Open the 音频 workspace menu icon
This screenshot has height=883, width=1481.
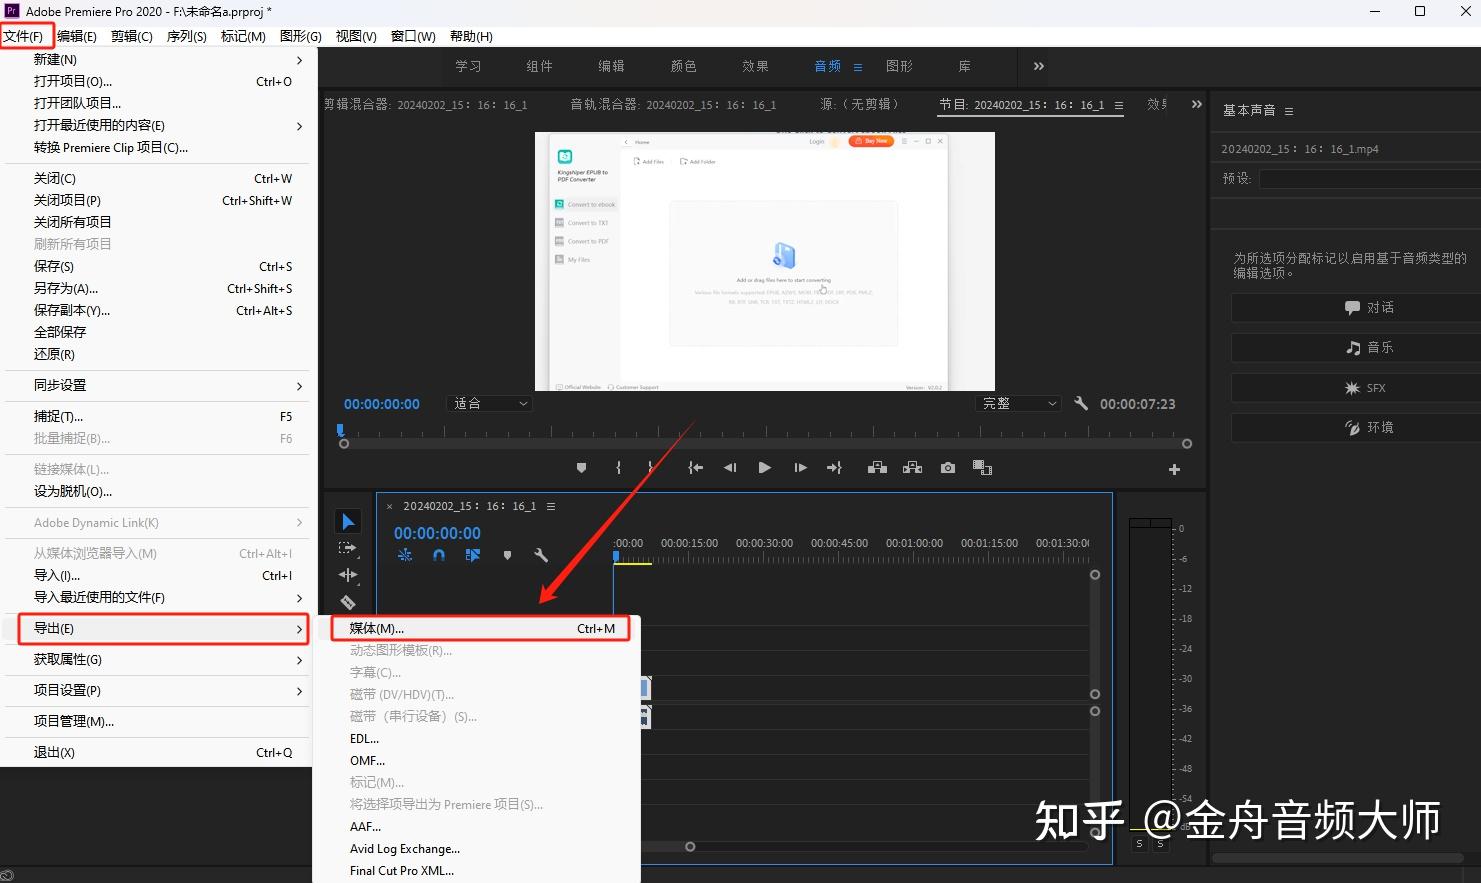(858, 67)
